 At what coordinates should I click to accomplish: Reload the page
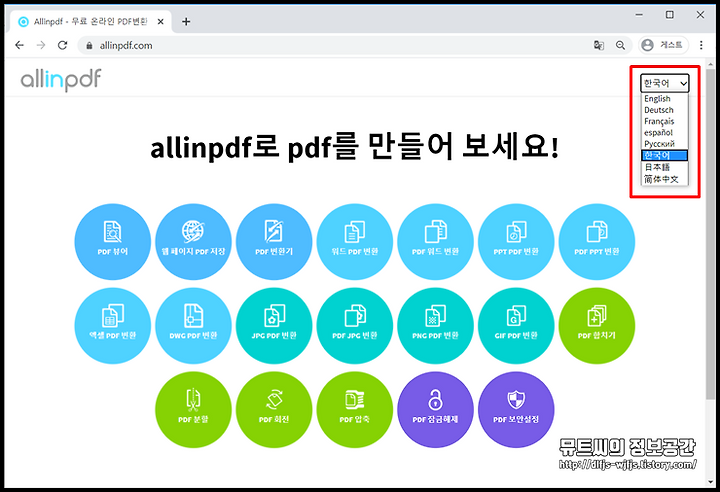click(62, 45)
